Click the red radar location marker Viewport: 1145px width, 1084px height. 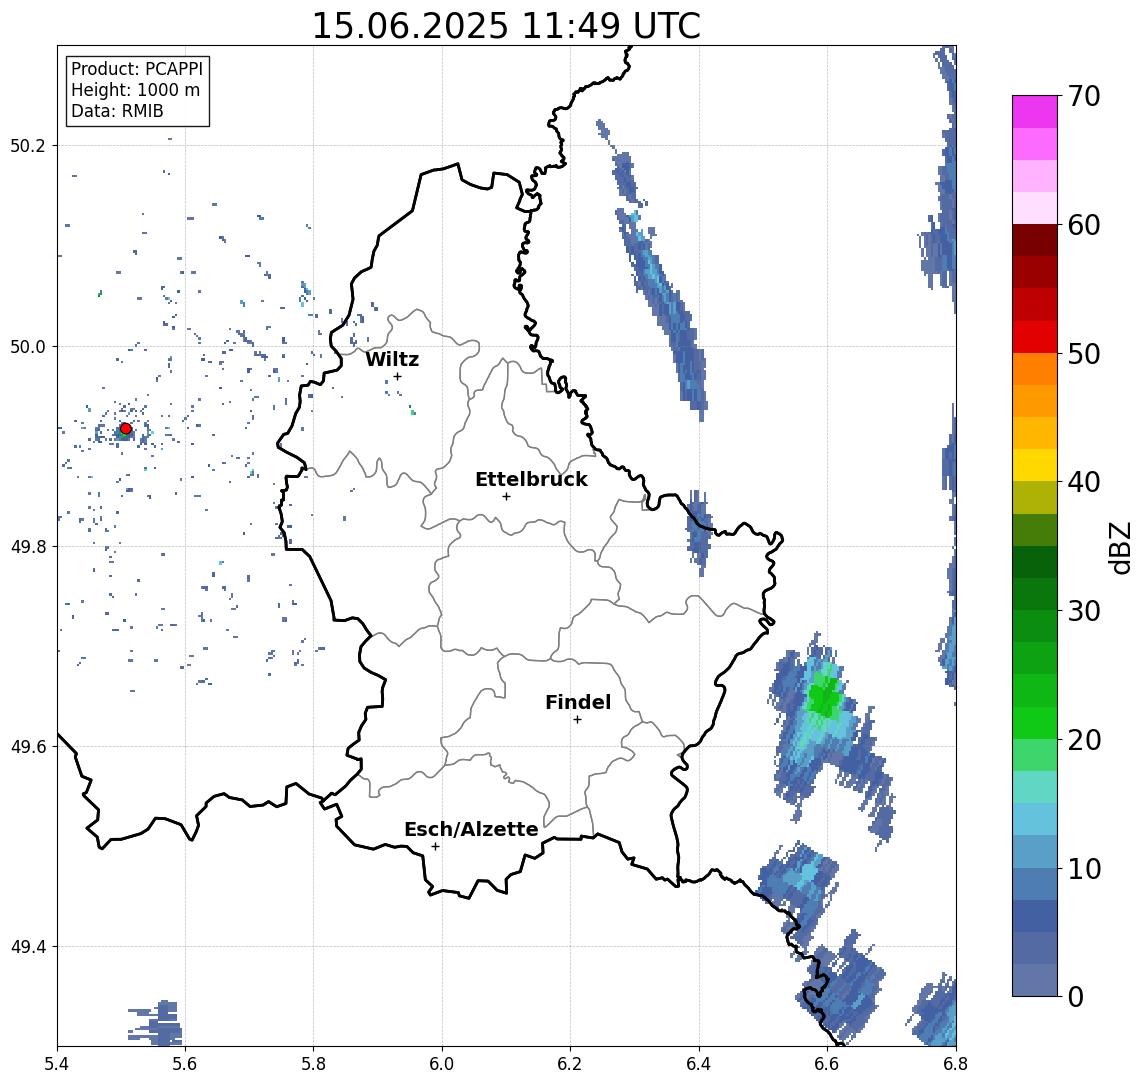126,429
